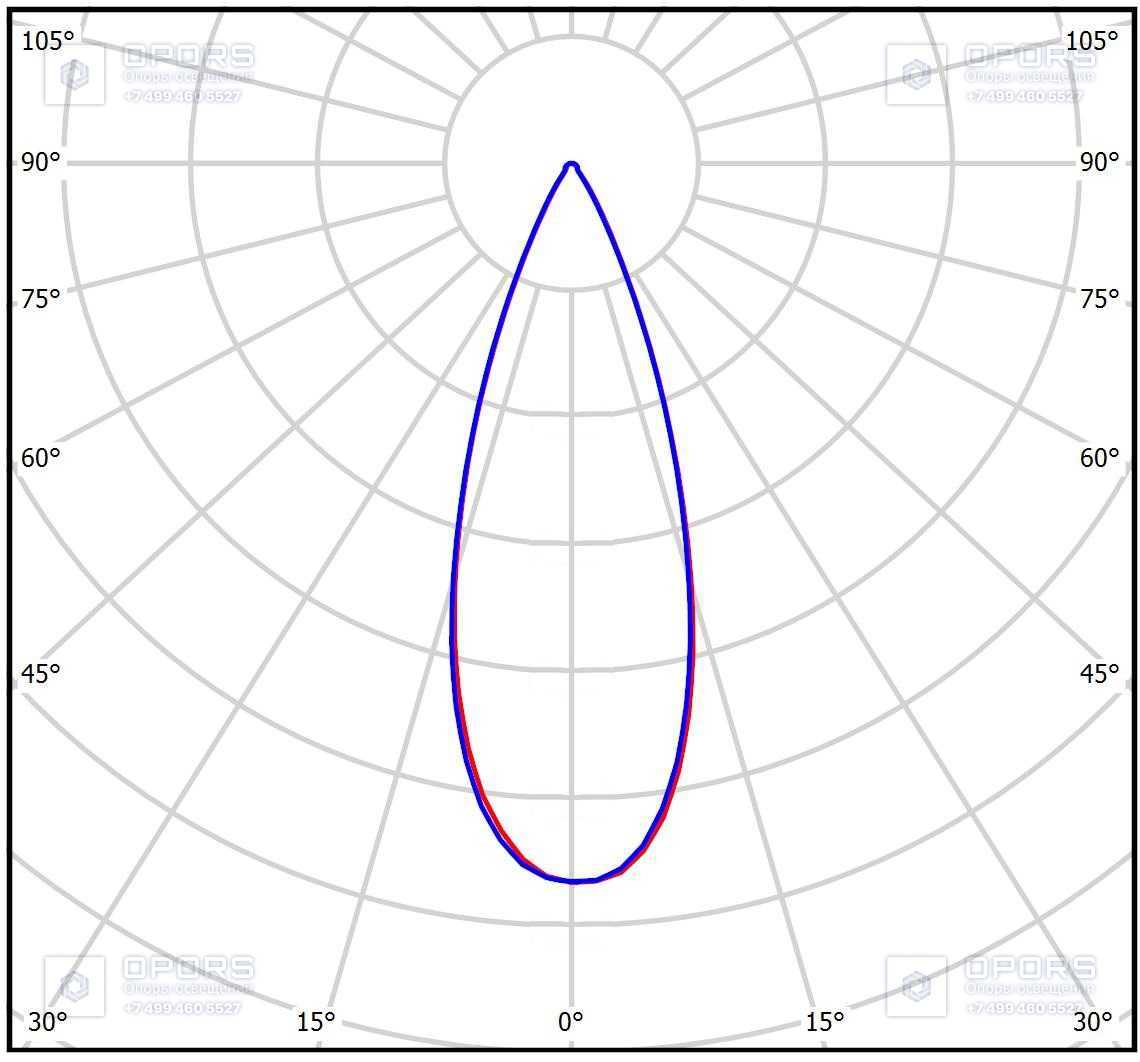
Task: Click the right 75° axis label
Action: coord(1099,299)
